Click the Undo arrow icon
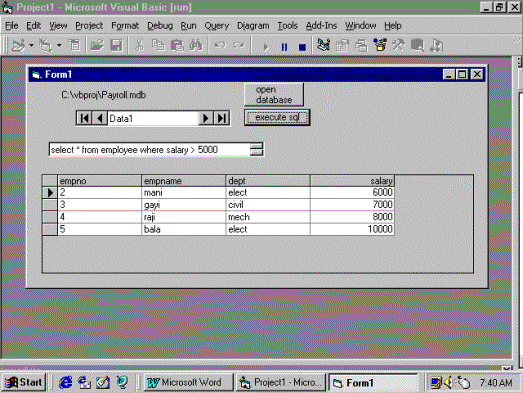This screenshot has height=393, width=523. [x=220, y=45]
